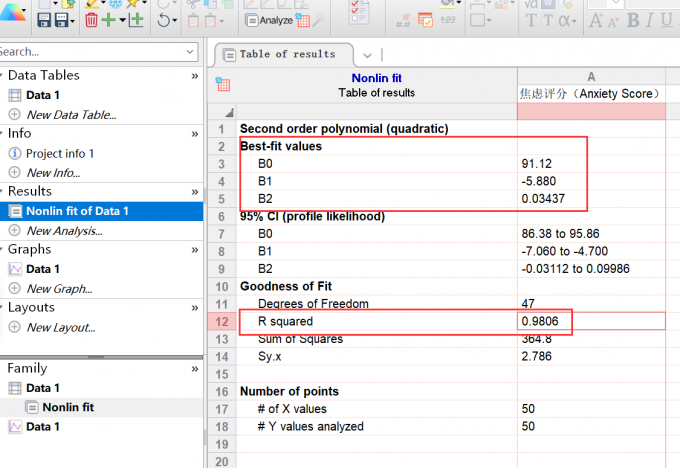This screenshot has height=468, width=680.
Task: Click New Graph... link
Action: click(x=58, y=288)
